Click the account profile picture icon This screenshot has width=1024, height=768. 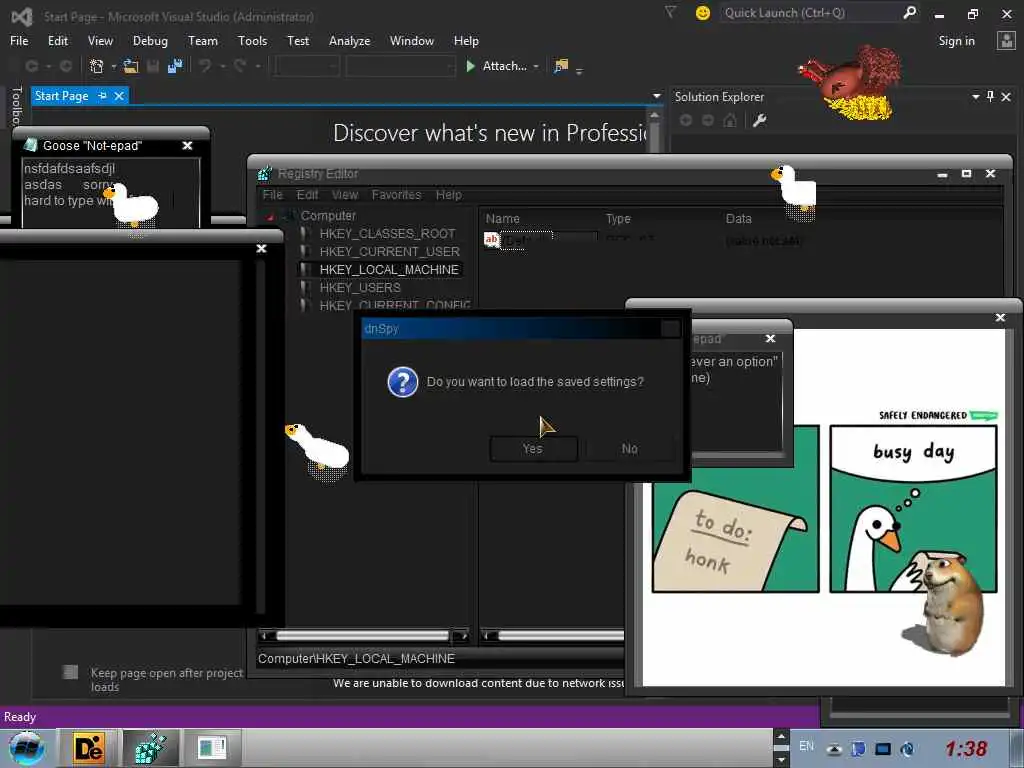coord(1006,40)
